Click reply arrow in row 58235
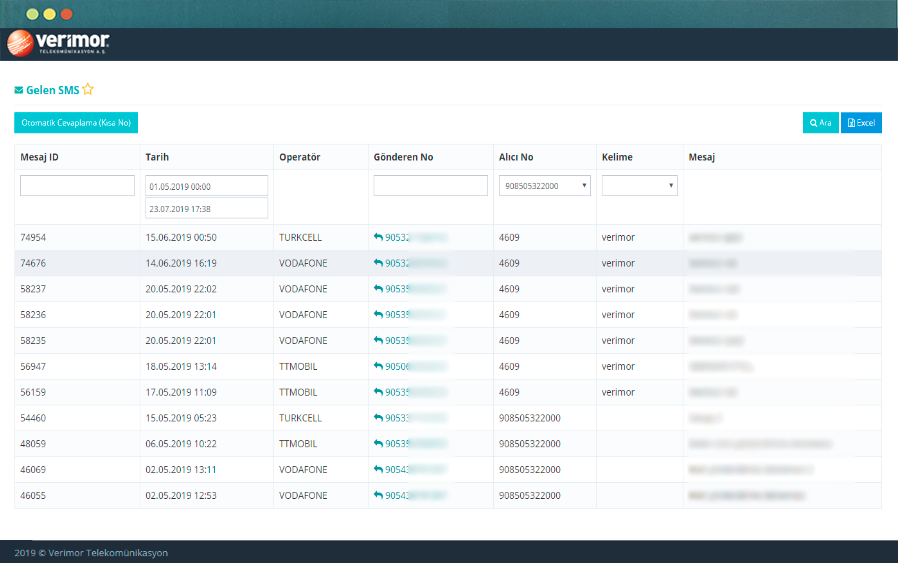The width and height of the screenshot is (898, 563). pyautogui.click(x=378, y=340)
